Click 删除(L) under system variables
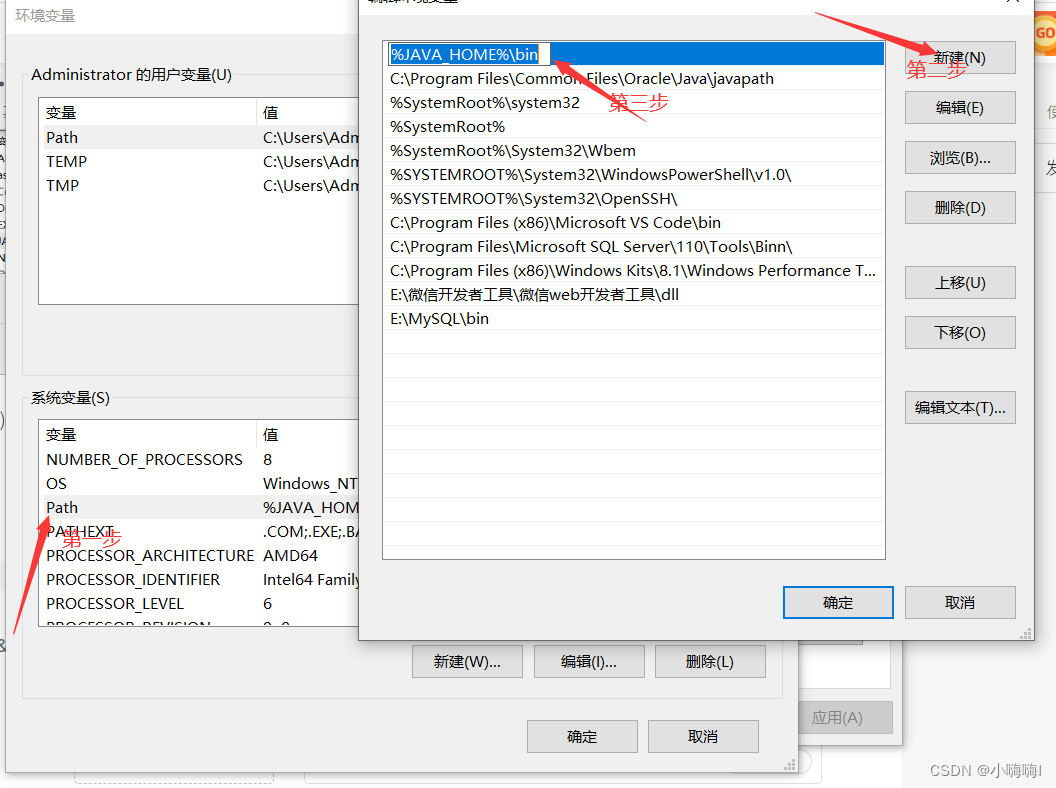Image resolution: width=1056 pixels, height=788 pixels. click(x=710, y=661)
